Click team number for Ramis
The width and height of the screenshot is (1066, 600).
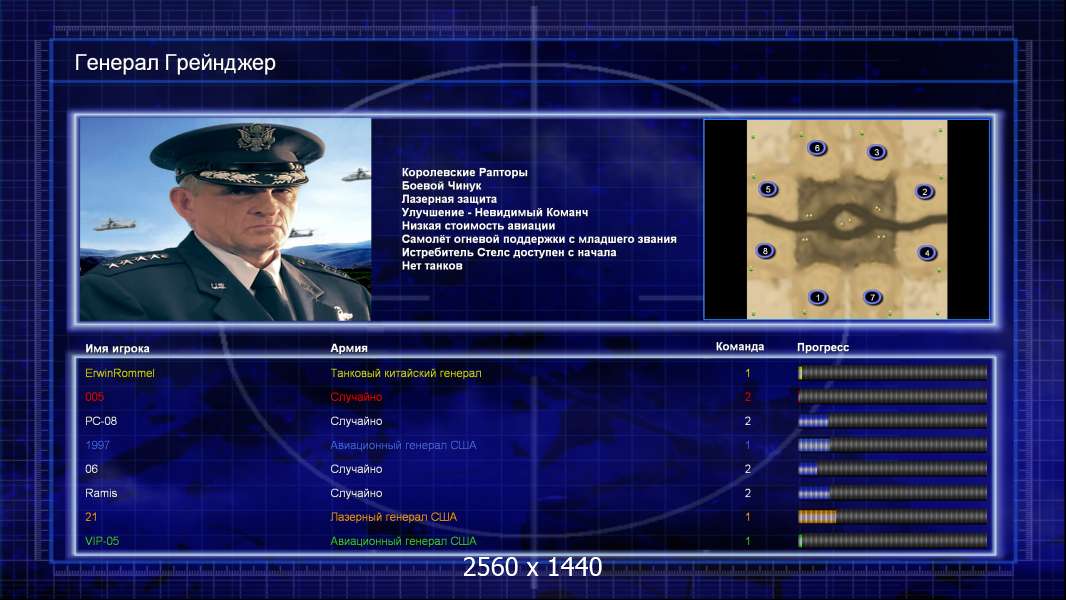[748, 493]
